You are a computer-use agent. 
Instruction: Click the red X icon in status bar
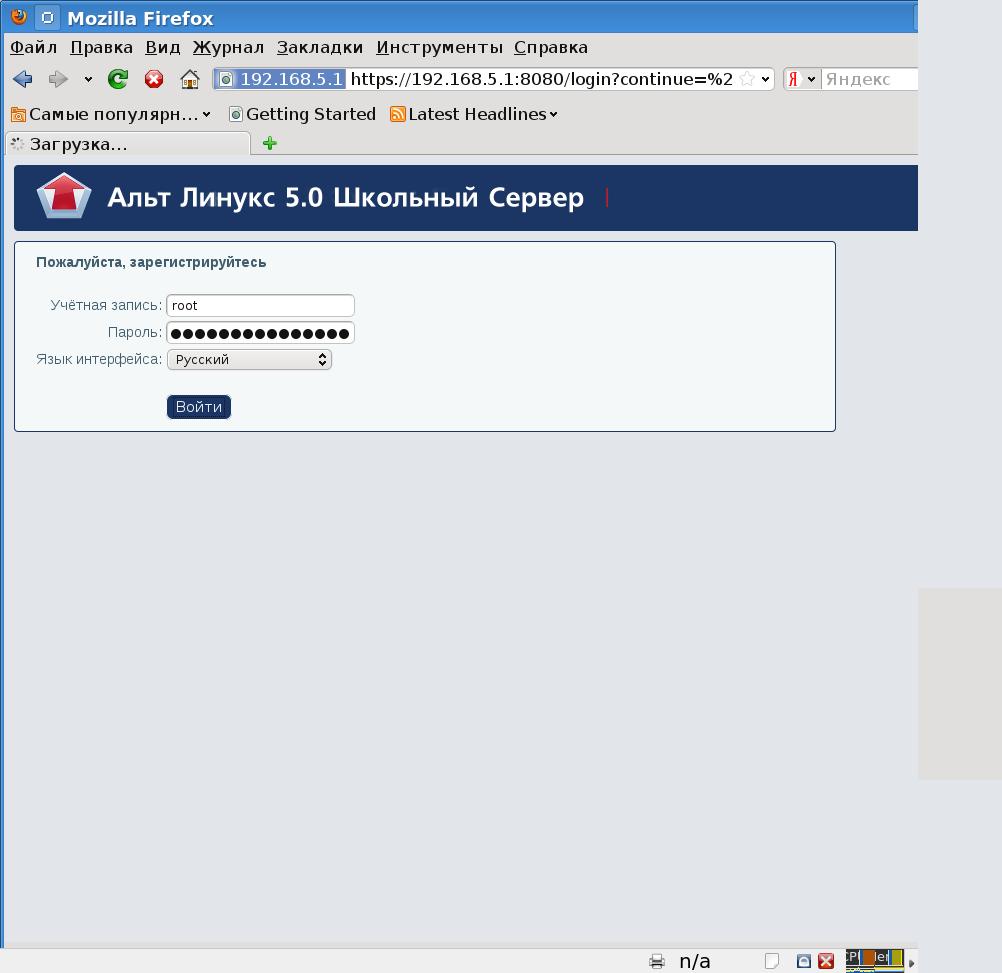pos(826,961)
